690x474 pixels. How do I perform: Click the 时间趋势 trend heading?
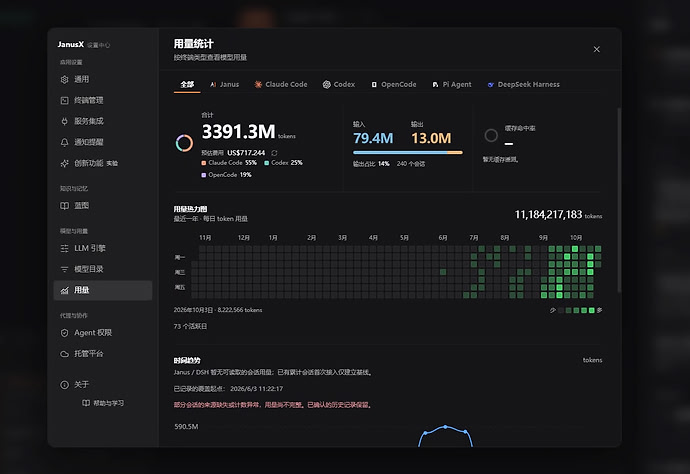[x=187, y=360]
